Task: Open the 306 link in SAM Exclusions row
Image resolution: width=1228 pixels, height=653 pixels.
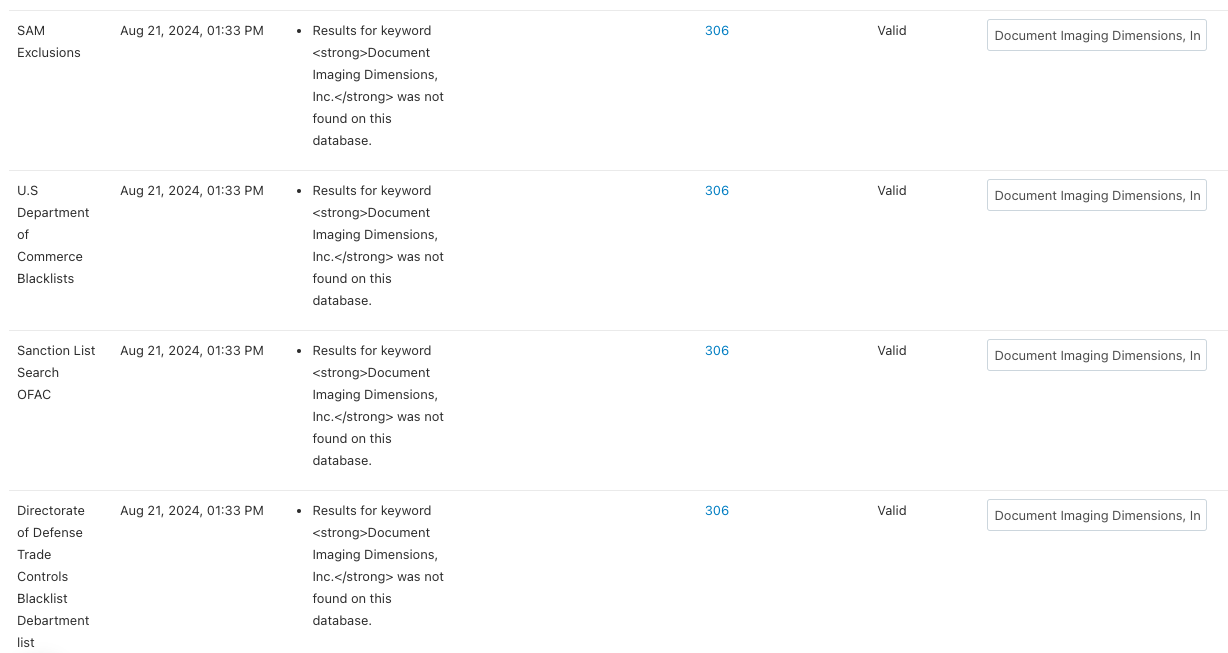Action: [x=717, y=31]
